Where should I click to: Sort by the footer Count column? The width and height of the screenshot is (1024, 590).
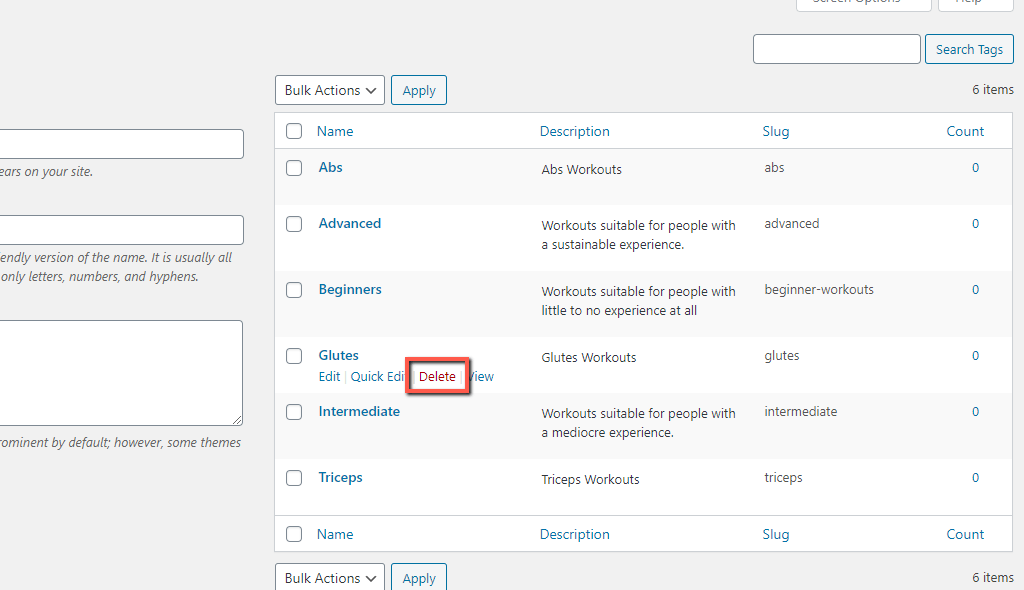point(965,534)
